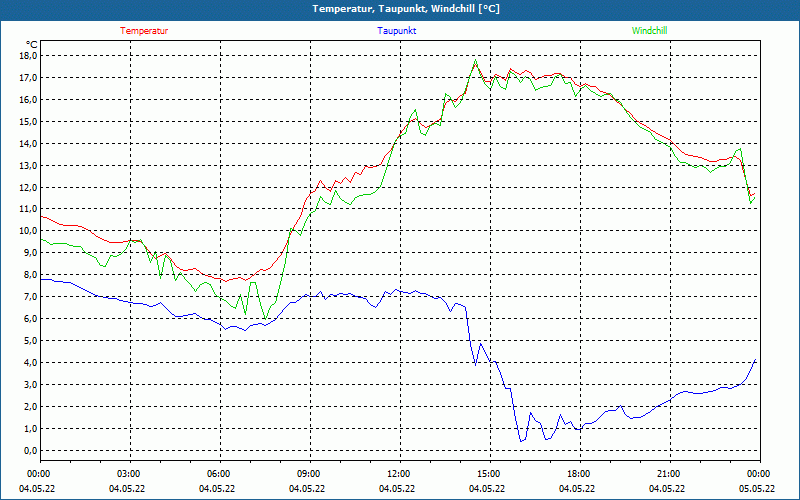Click the 18:00 time axis label
The height and width of the screenshot is (500, 800).
pyautogui.click(x=577, y=474)
